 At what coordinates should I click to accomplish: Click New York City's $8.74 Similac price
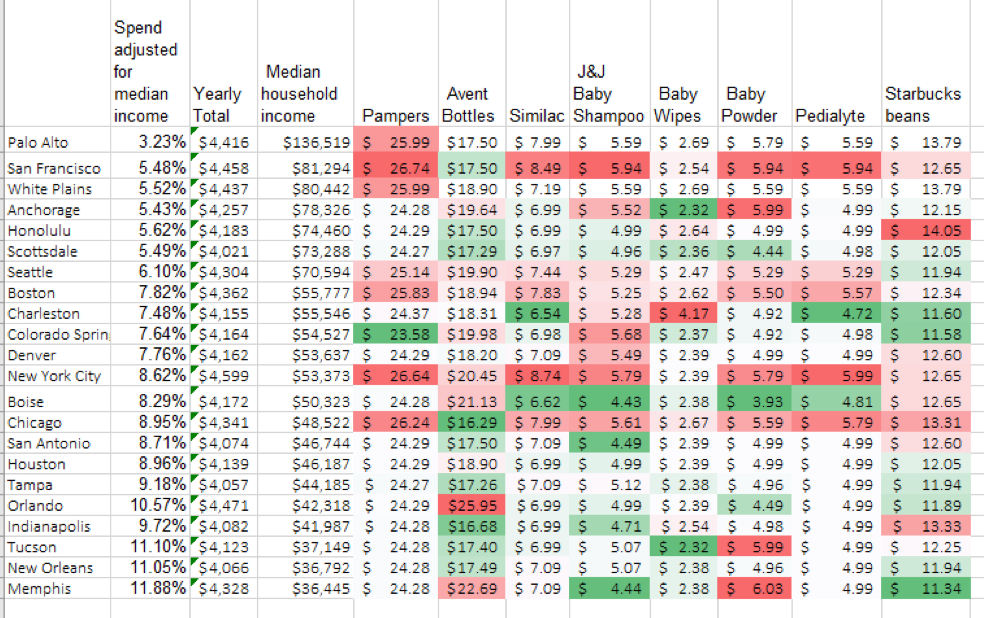[x=537, y=375]
